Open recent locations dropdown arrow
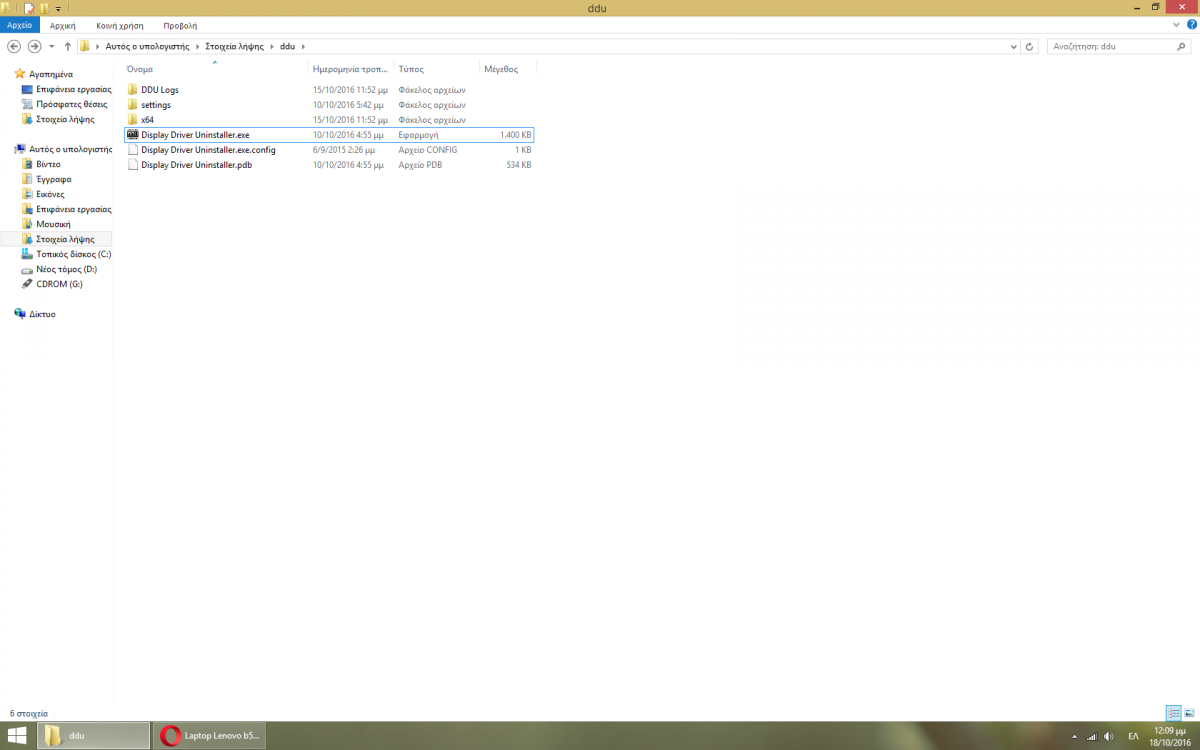The width and height of the screenshot is (1200, 750). [x=52, y=46]
